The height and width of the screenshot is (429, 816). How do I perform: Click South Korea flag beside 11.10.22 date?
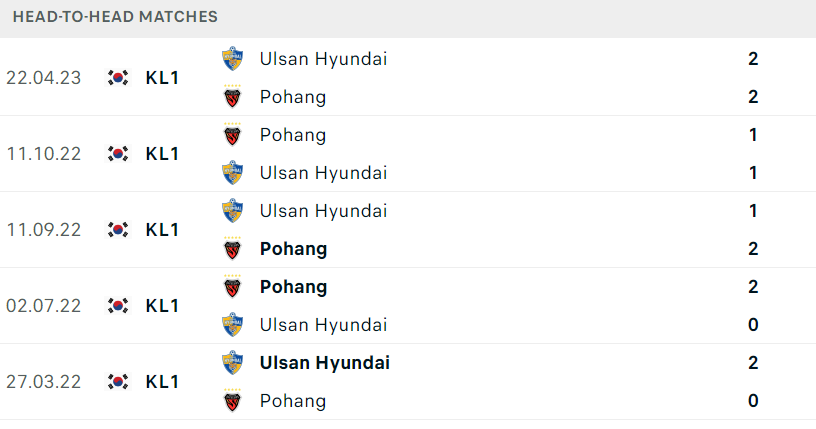tap(118, 154)
